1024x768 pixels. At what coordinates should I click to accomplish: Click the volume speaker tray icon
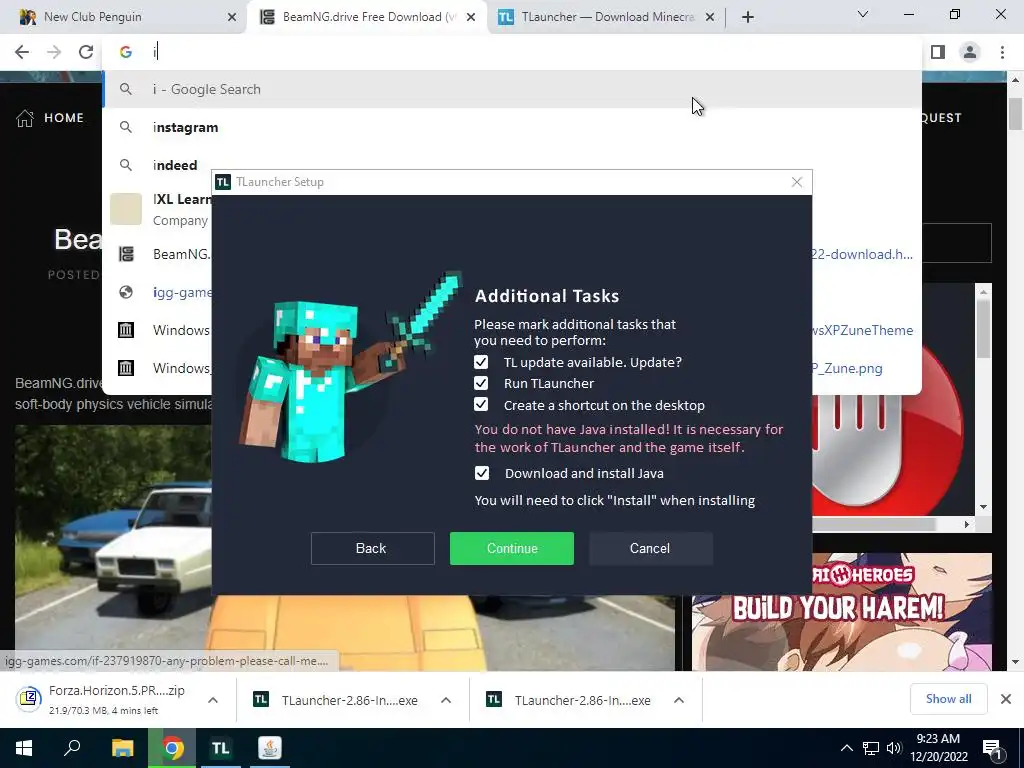click(894, 748)
